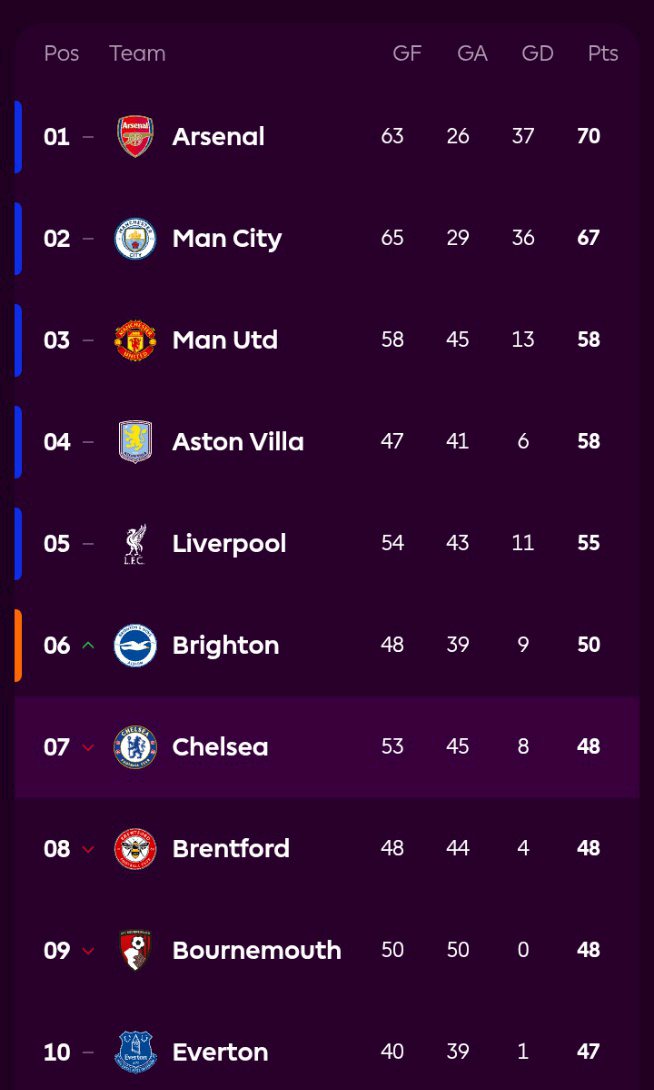The width and height of the screenshot is (654, 1090).
Task: Click the Brighton club badge
Action: (135, 645)
